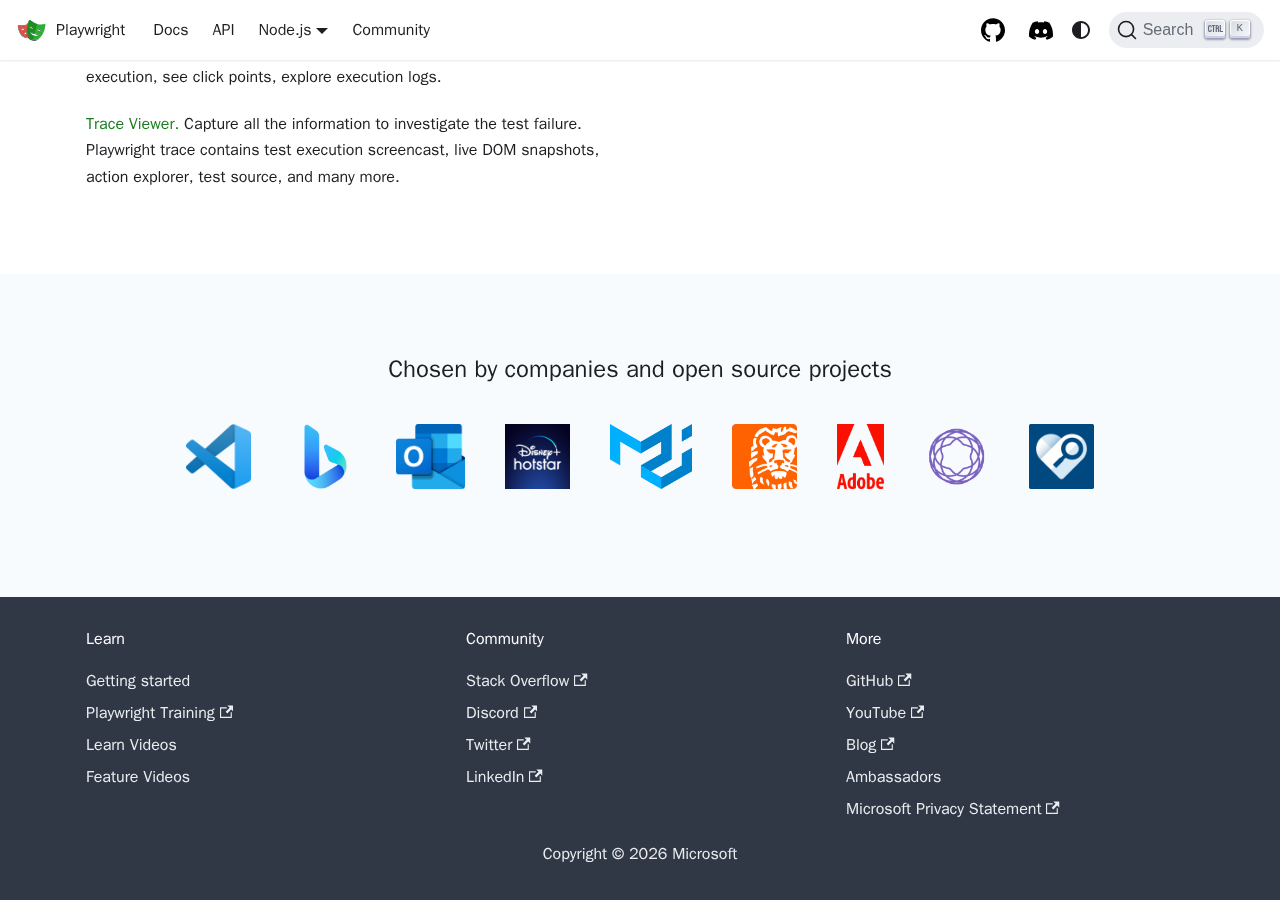Click the ING lion logo
This screenshot has height=900, width=1280.
764,456
